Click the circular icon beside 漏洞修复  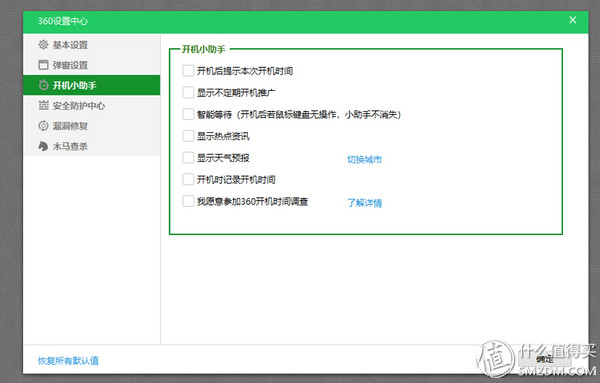tap(43, 125)
